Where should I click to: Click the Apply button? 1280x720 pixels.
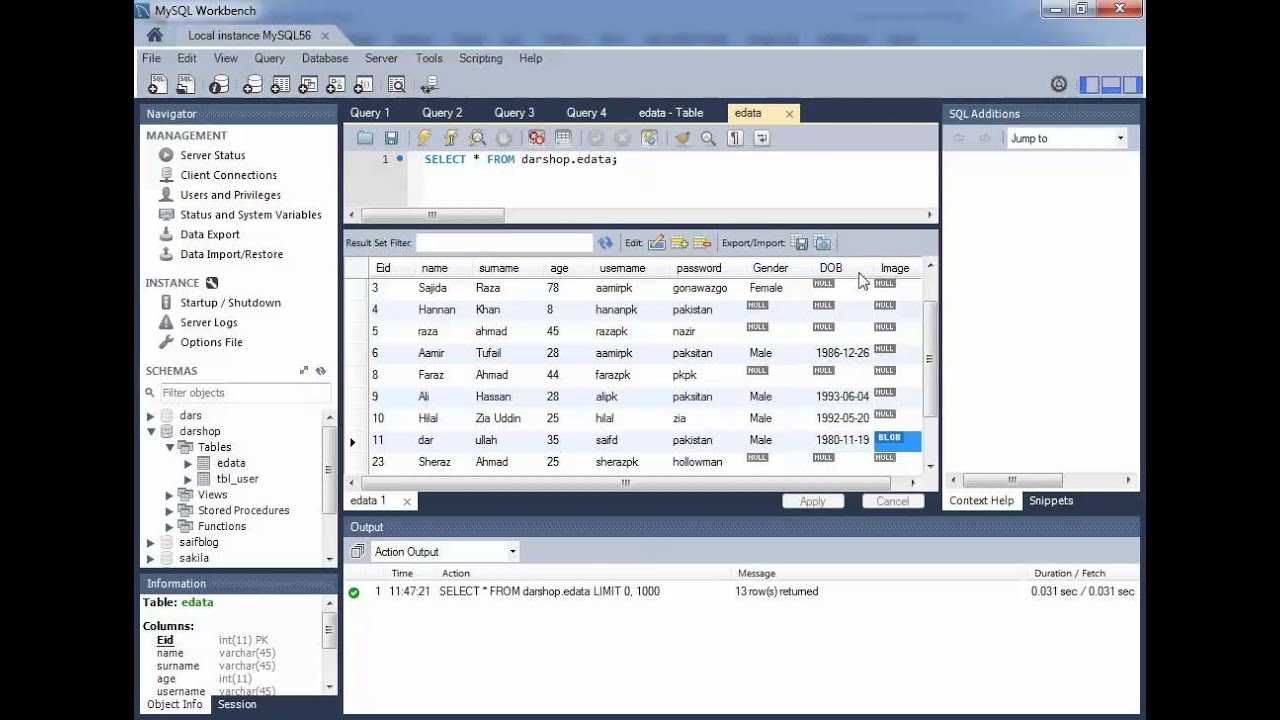(x=813, y=501)
